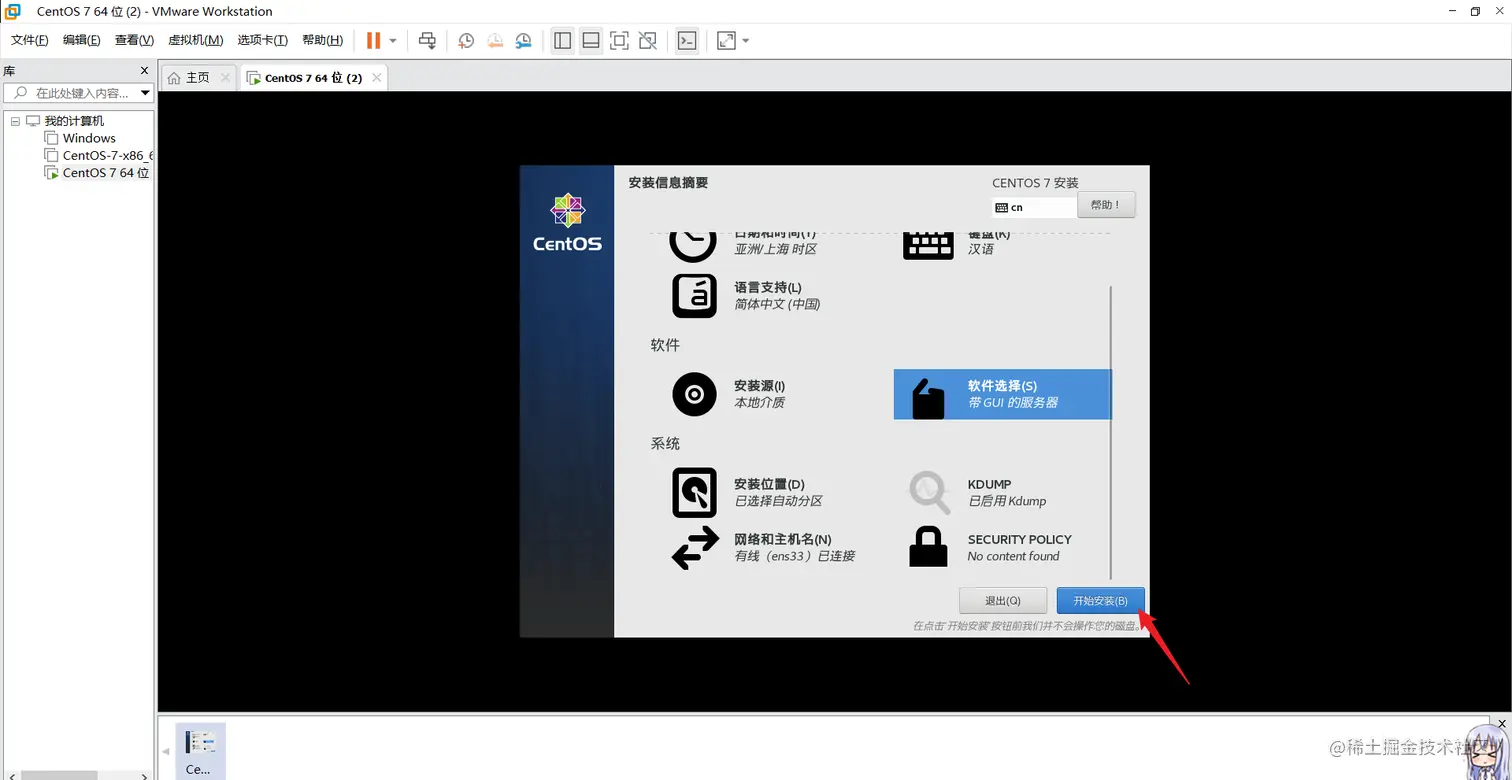Close the 库 library panel
Screen dimensions: 1512x780
(x=144, y=71)
